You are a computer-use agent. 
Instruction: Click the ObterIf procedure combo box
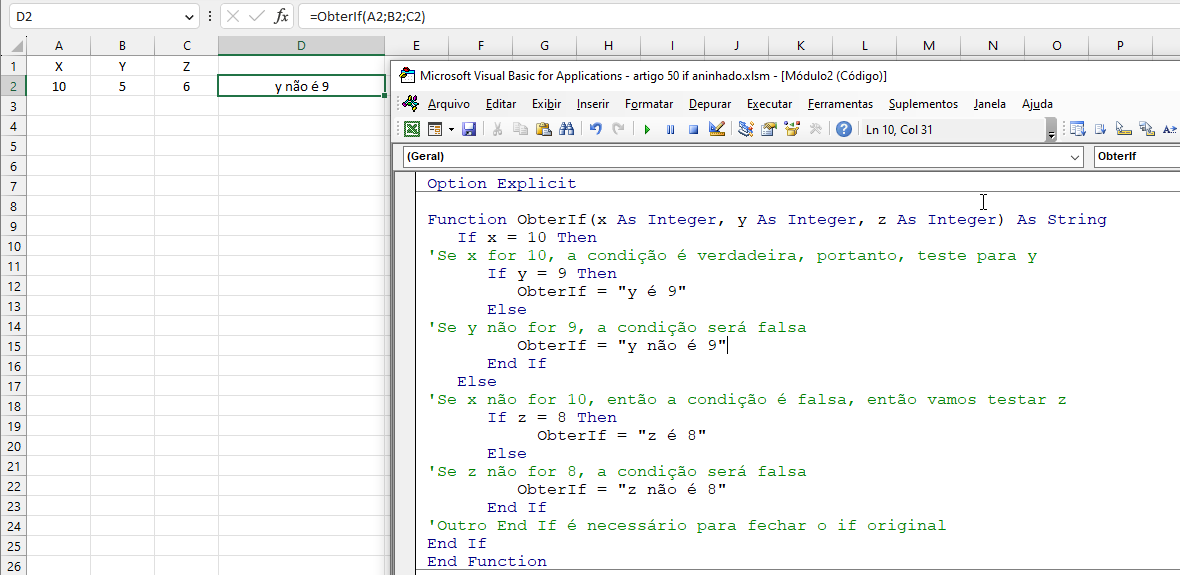[x=1136, y=157]
